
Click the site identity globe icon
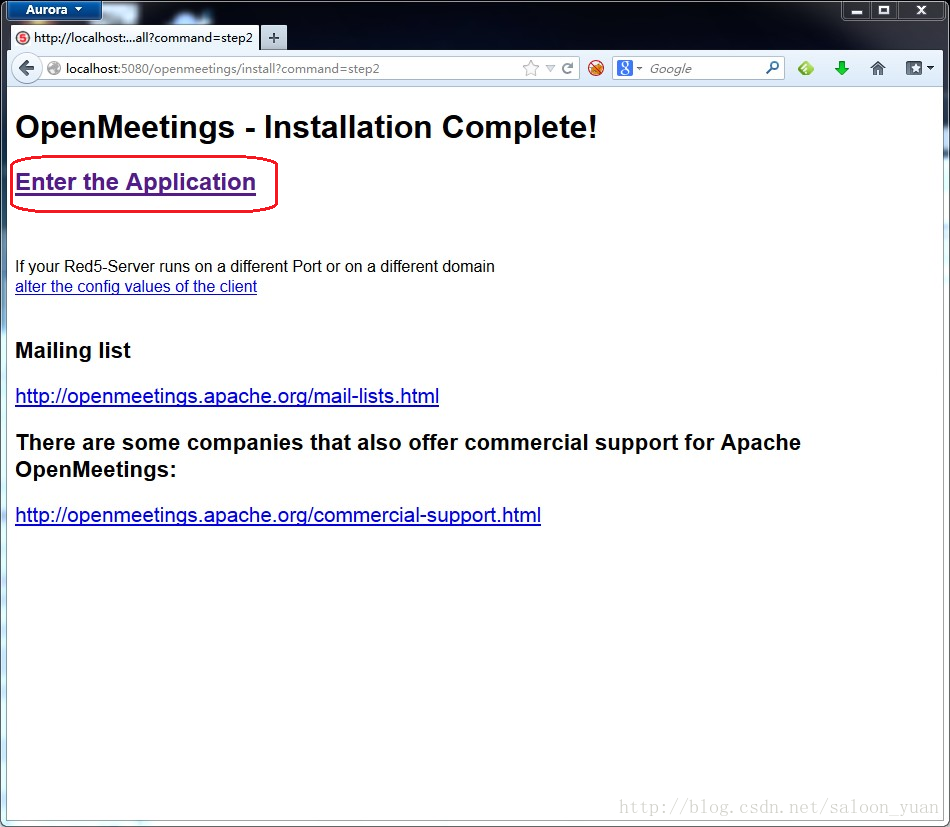click(54, 68)
